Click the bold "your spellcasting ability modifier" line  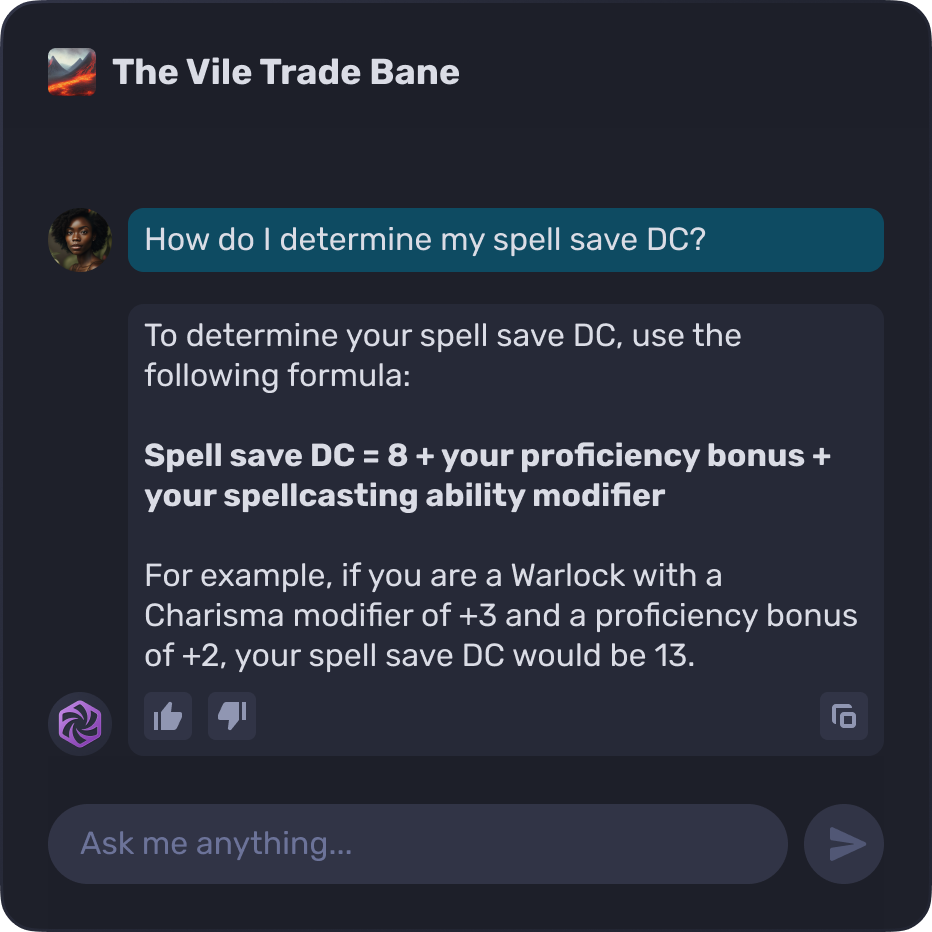click(404, 495)
